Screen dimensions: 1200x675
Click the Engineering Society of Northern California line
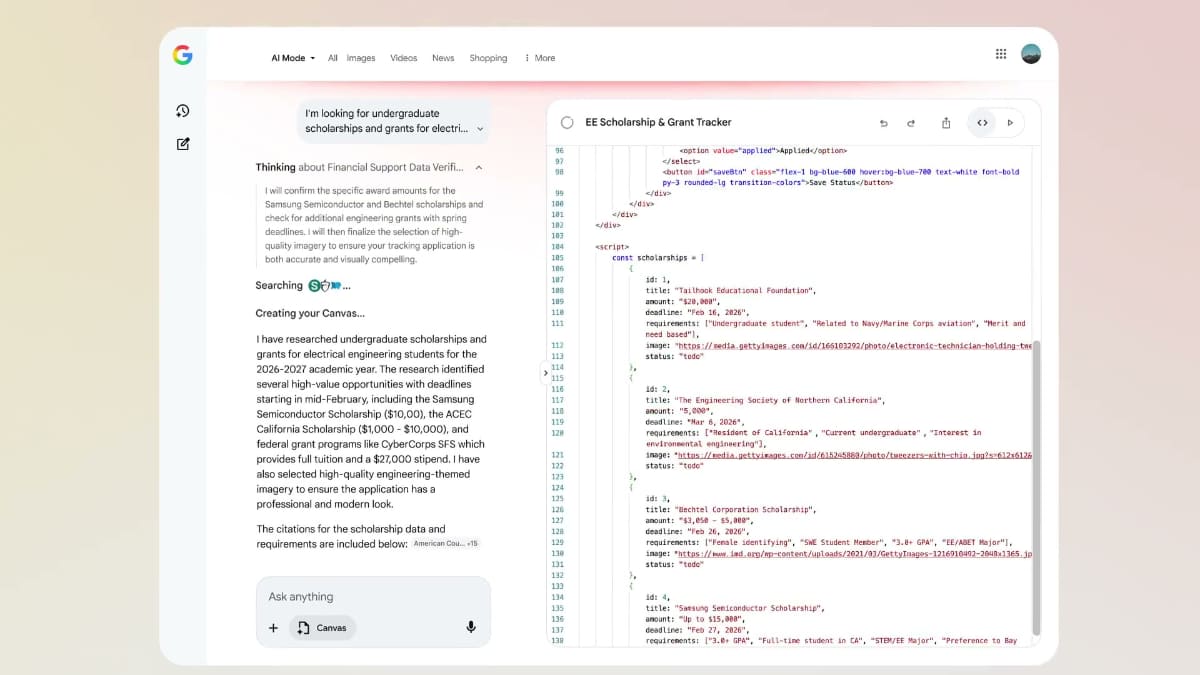coord(765,400)
